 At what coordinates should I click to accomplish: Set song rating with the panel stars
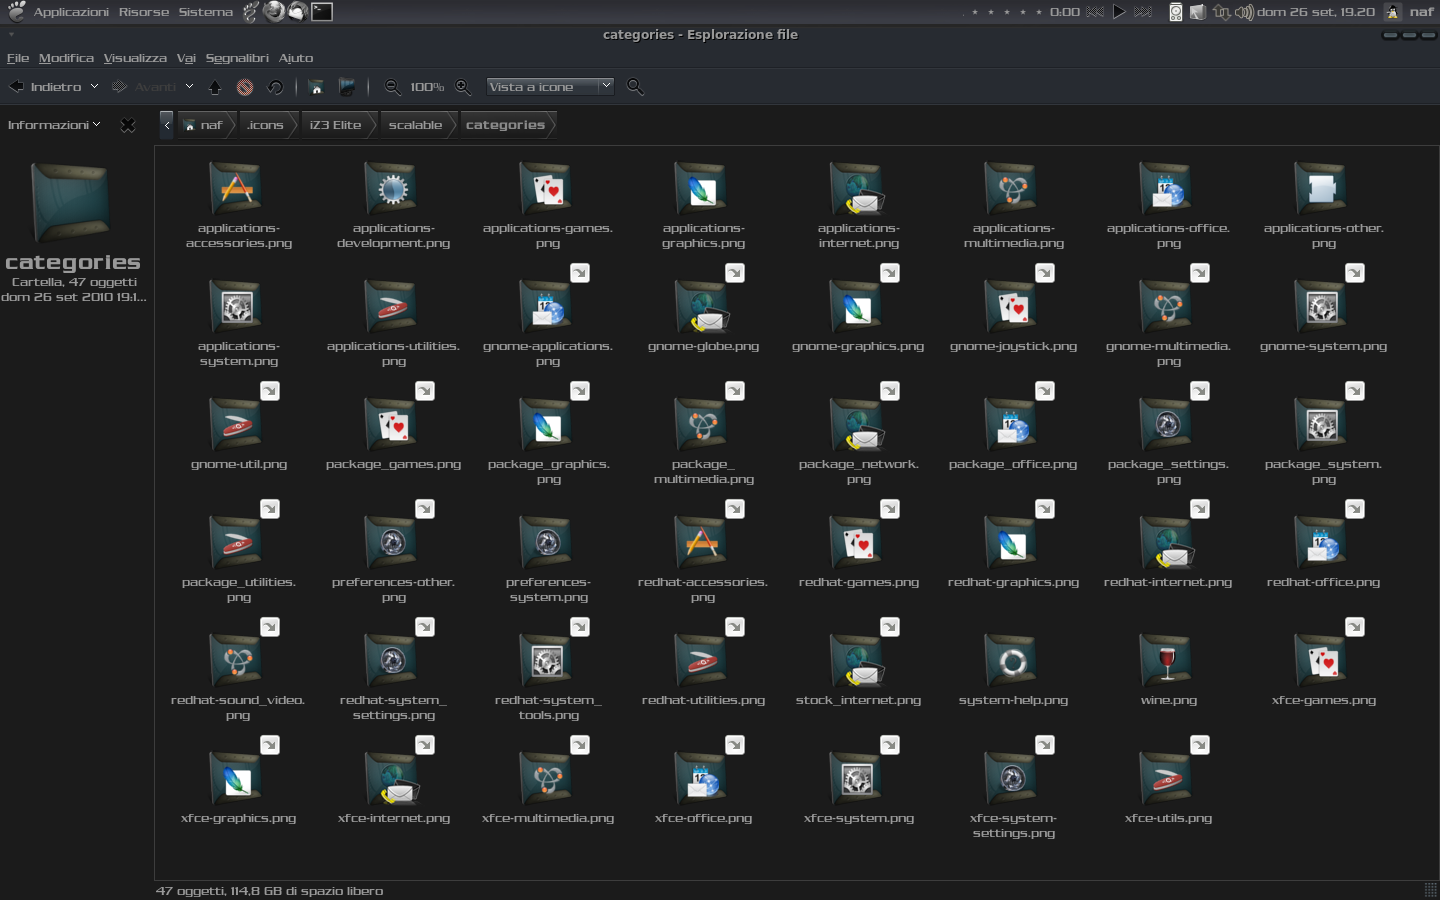click(1007, 12)
